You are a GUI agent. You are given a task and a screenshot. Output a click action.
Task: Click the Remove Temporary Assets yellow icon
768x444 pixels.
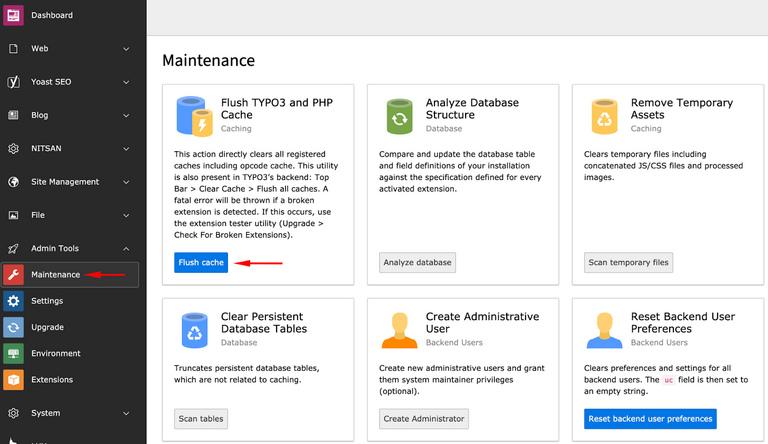[x=604, y=116]
